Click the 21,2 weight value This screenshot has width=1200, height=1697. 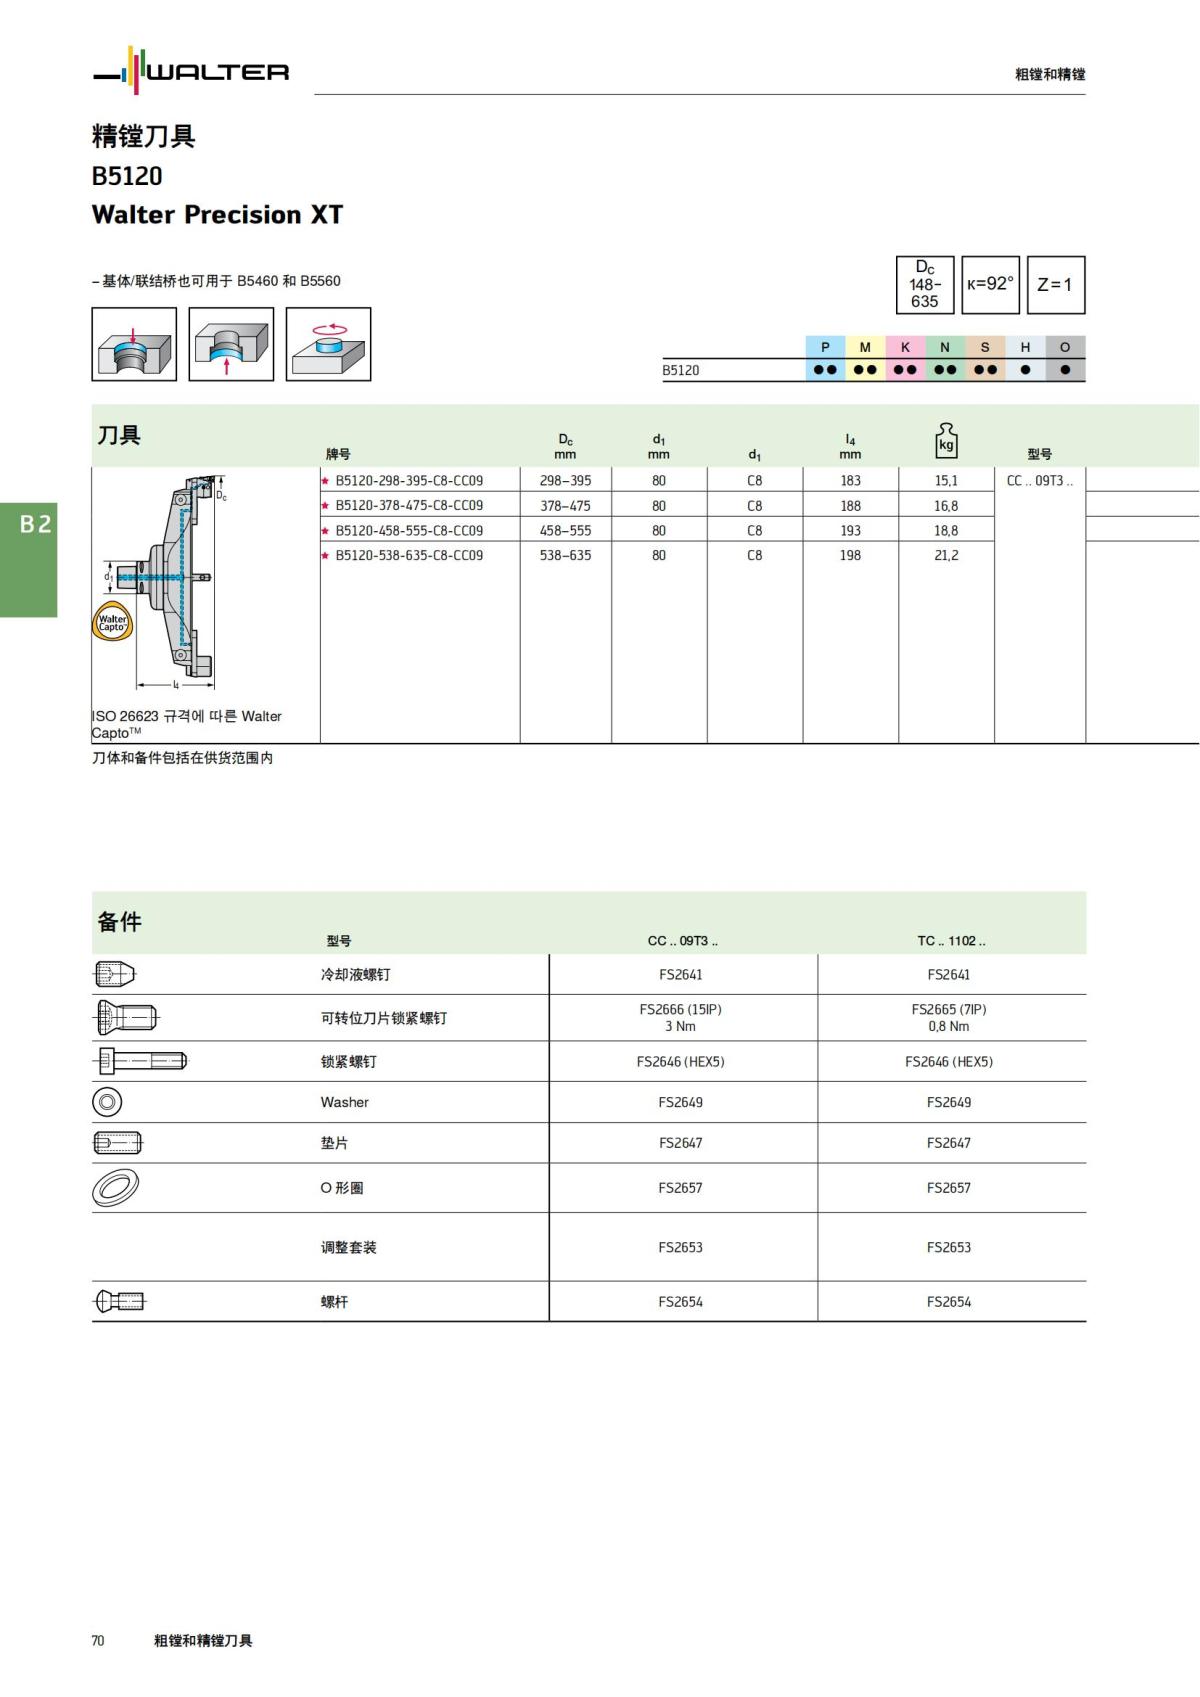946,556
